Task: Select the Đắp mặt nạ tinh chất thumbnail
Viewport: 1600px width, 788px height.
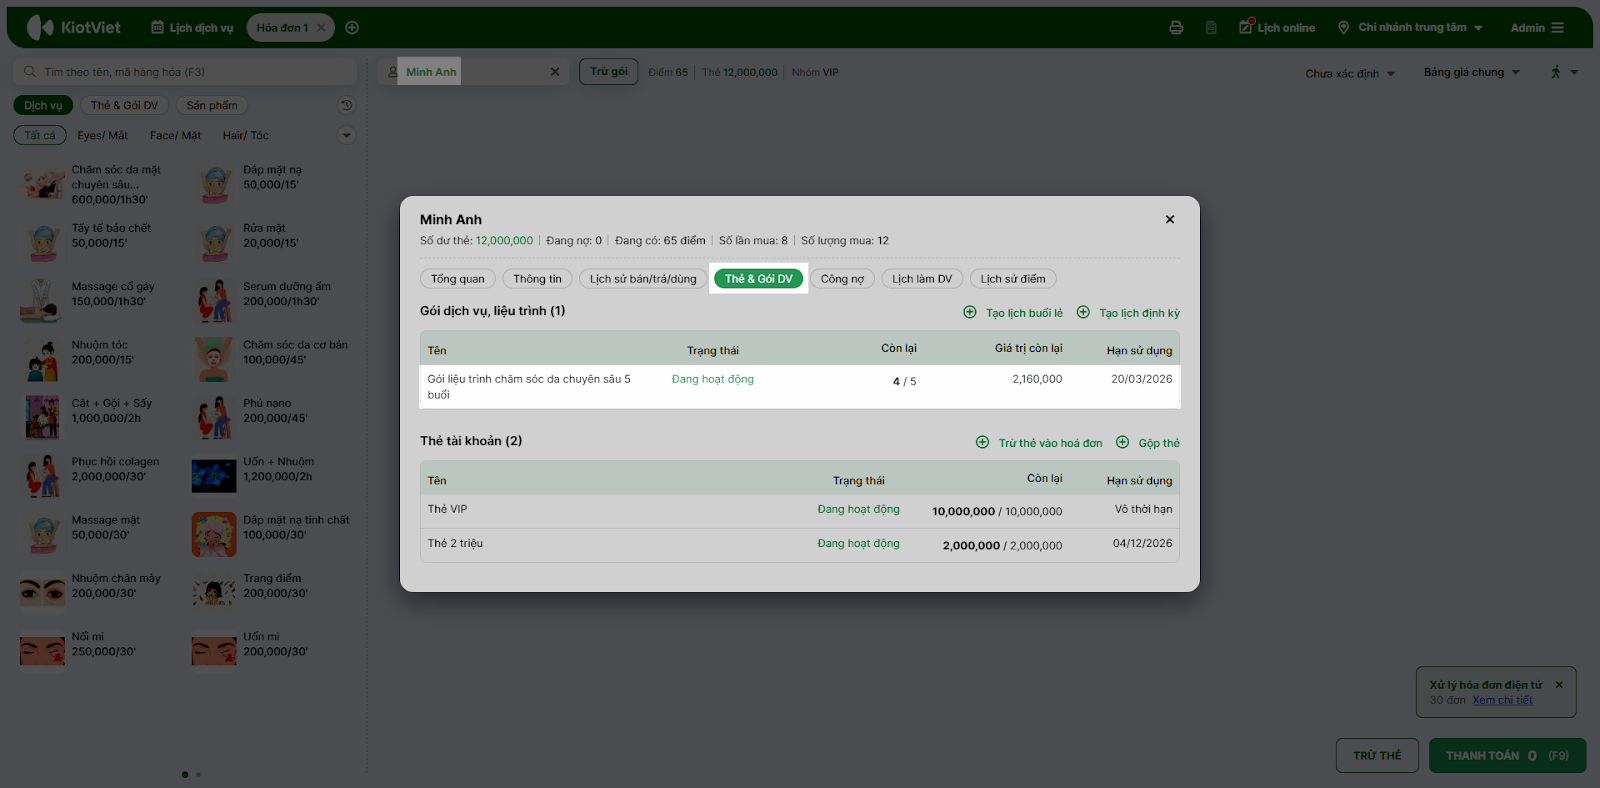Action: coord(214,535)
